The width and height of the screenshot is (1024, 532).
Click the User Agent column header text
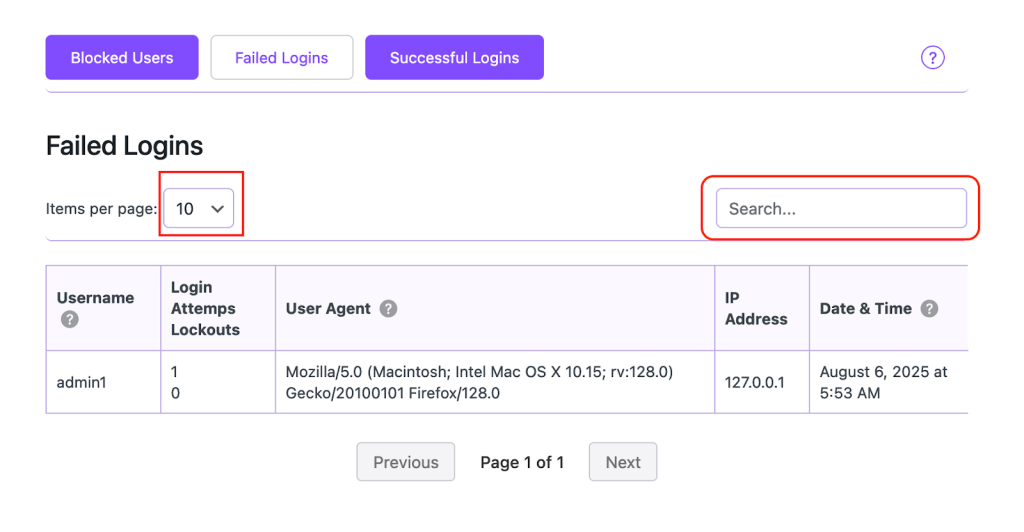pos(328,309)
